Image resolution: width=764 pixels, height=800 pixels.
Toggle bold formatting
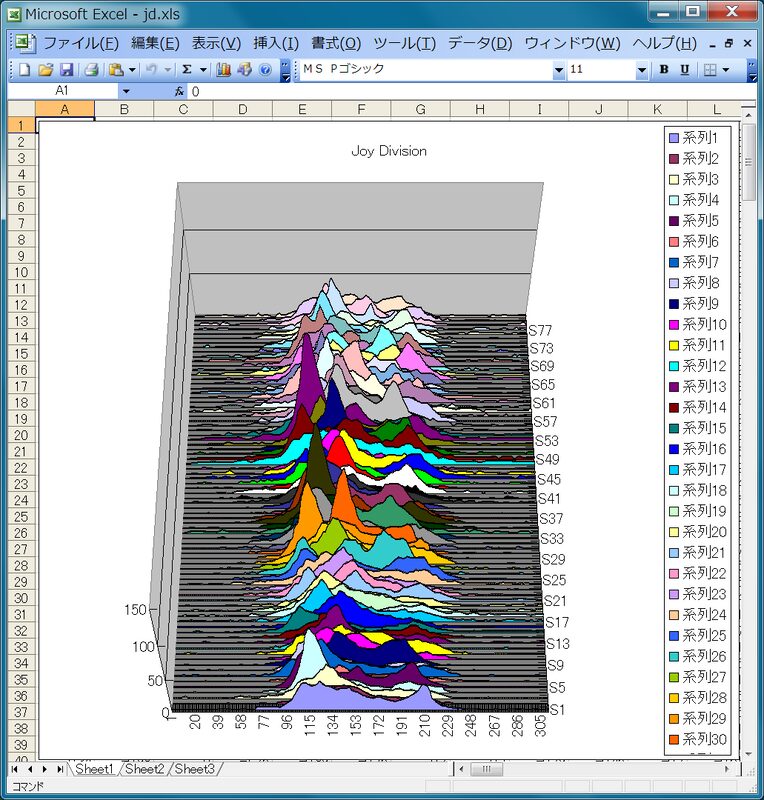pyautogui.click(x=664, y=69)
